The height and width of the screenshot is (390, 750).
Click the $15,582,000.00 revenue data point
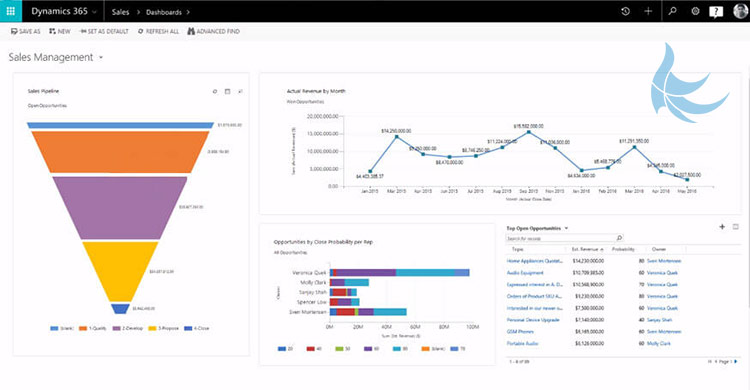(x=529, y=132)
